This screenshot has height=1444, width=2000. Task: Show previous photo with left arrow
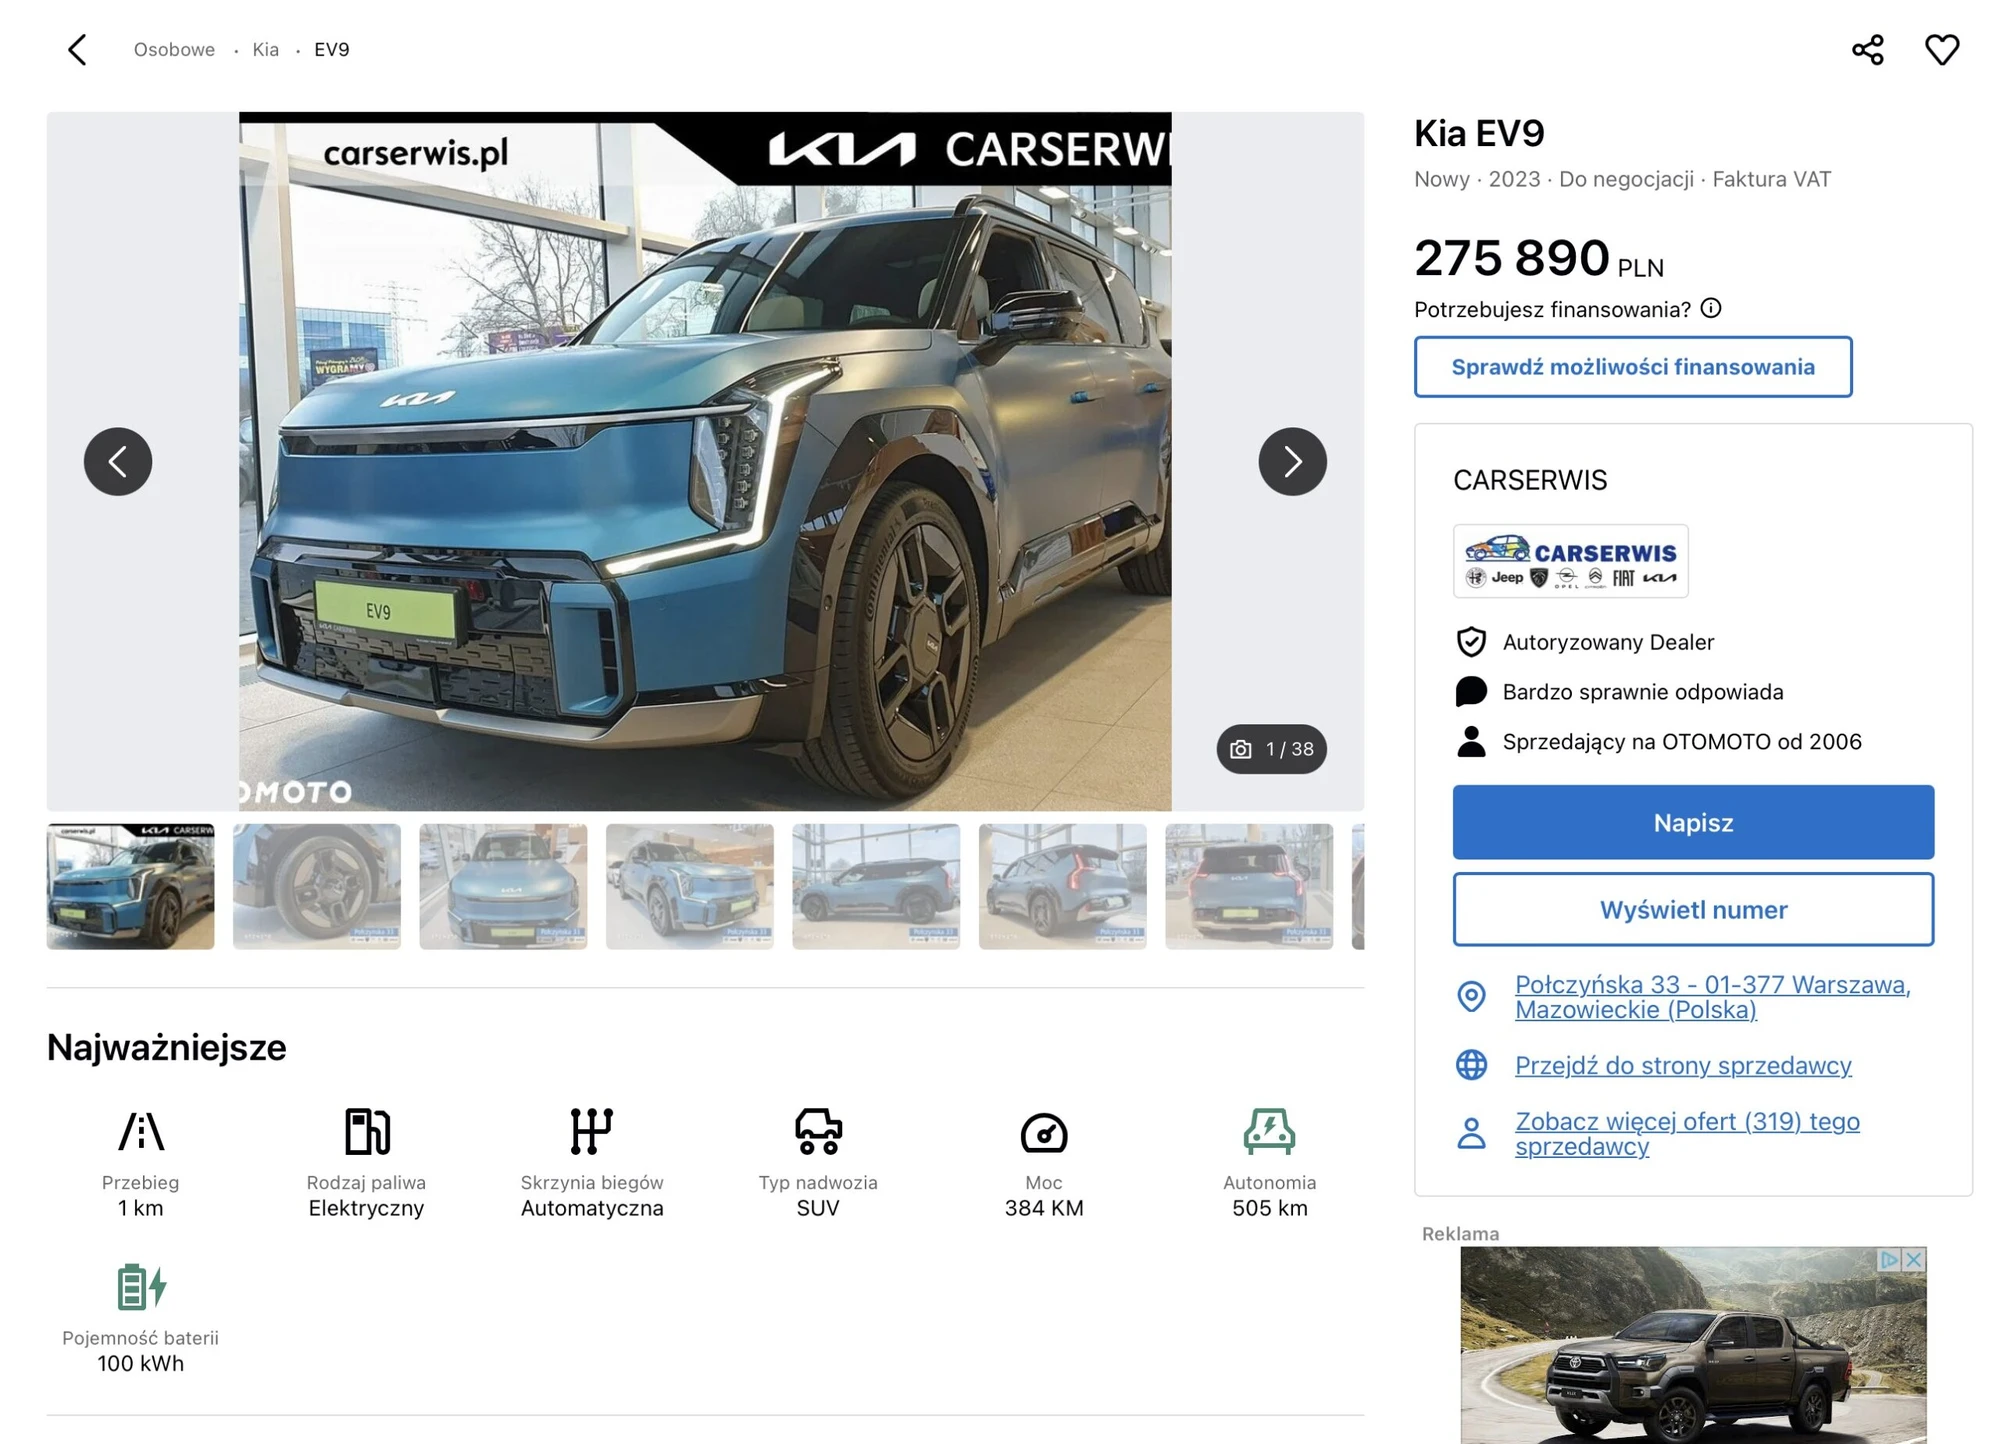click(x=118, y=461)
